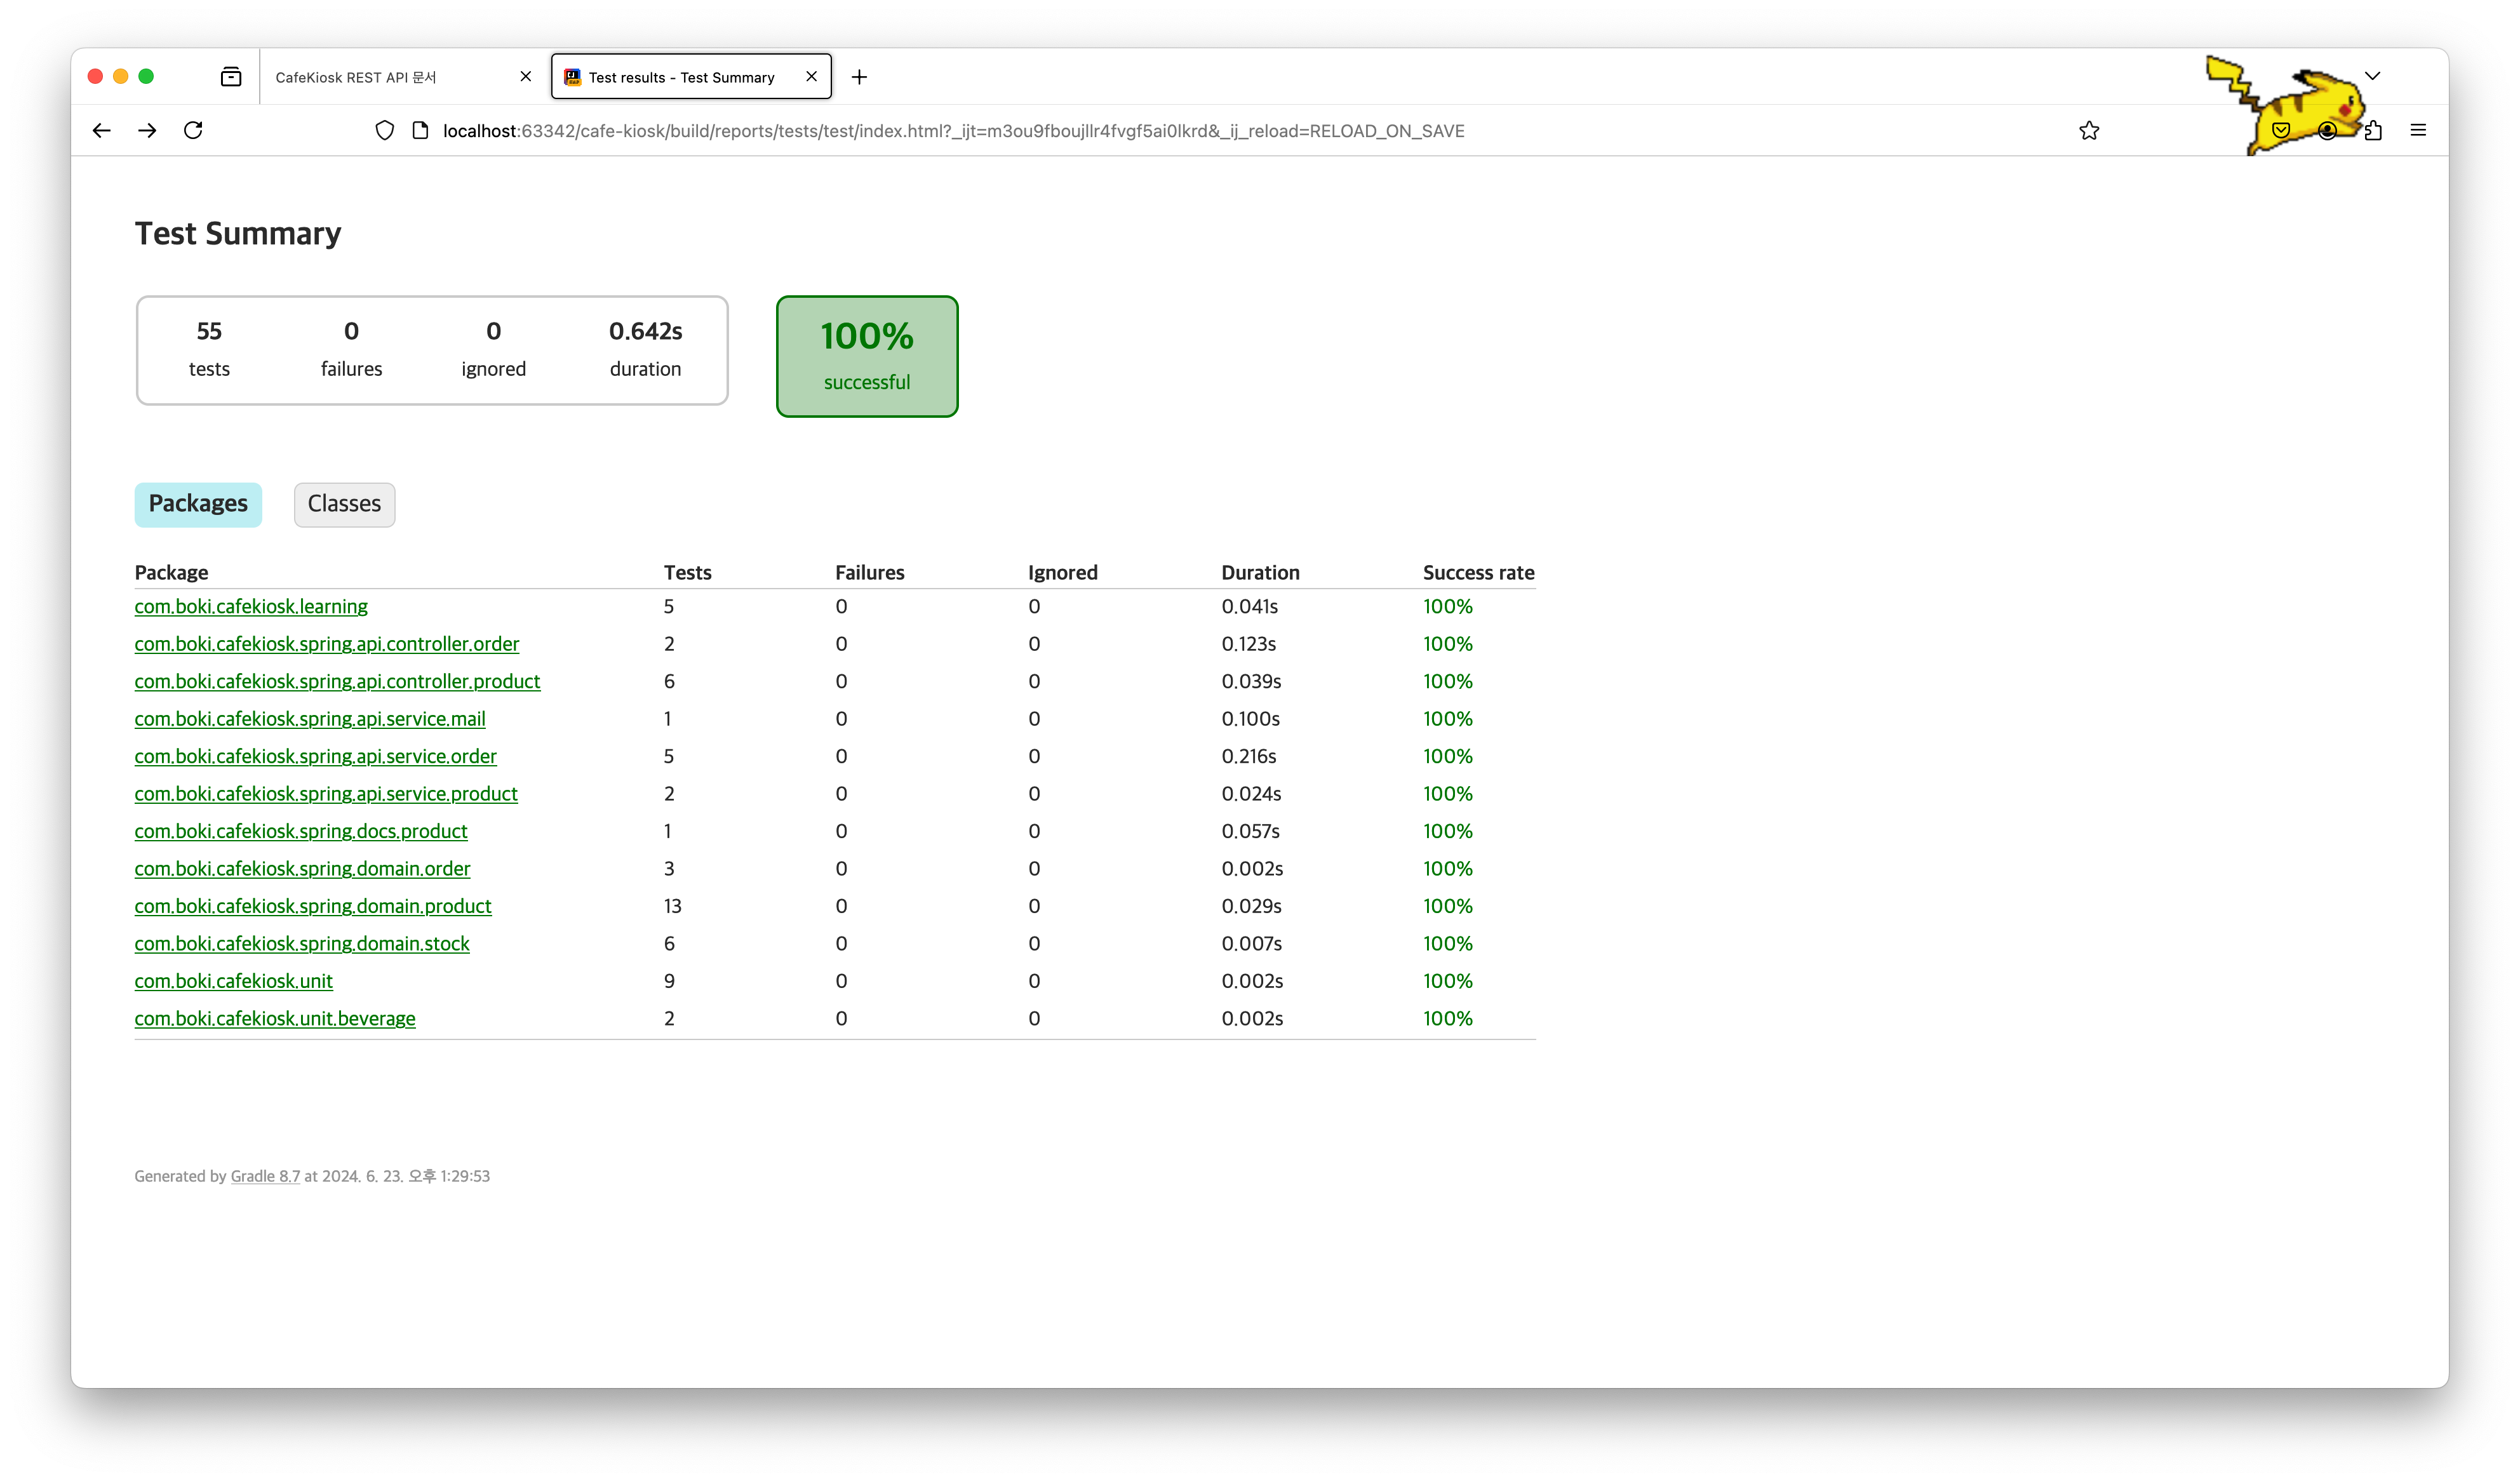
Task: Open the extensions puzzle icon
Action: (x=2373, y=131)
